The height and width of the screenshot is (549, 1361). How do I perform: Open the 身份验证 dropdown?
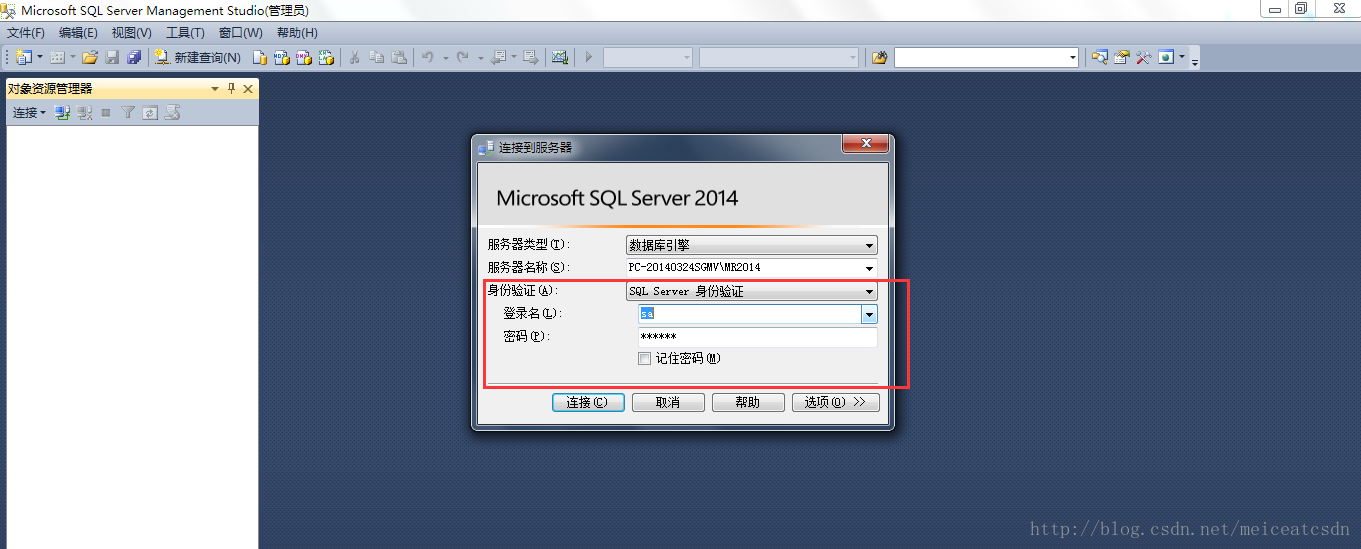pyautogui.click(x=752, y=291)
